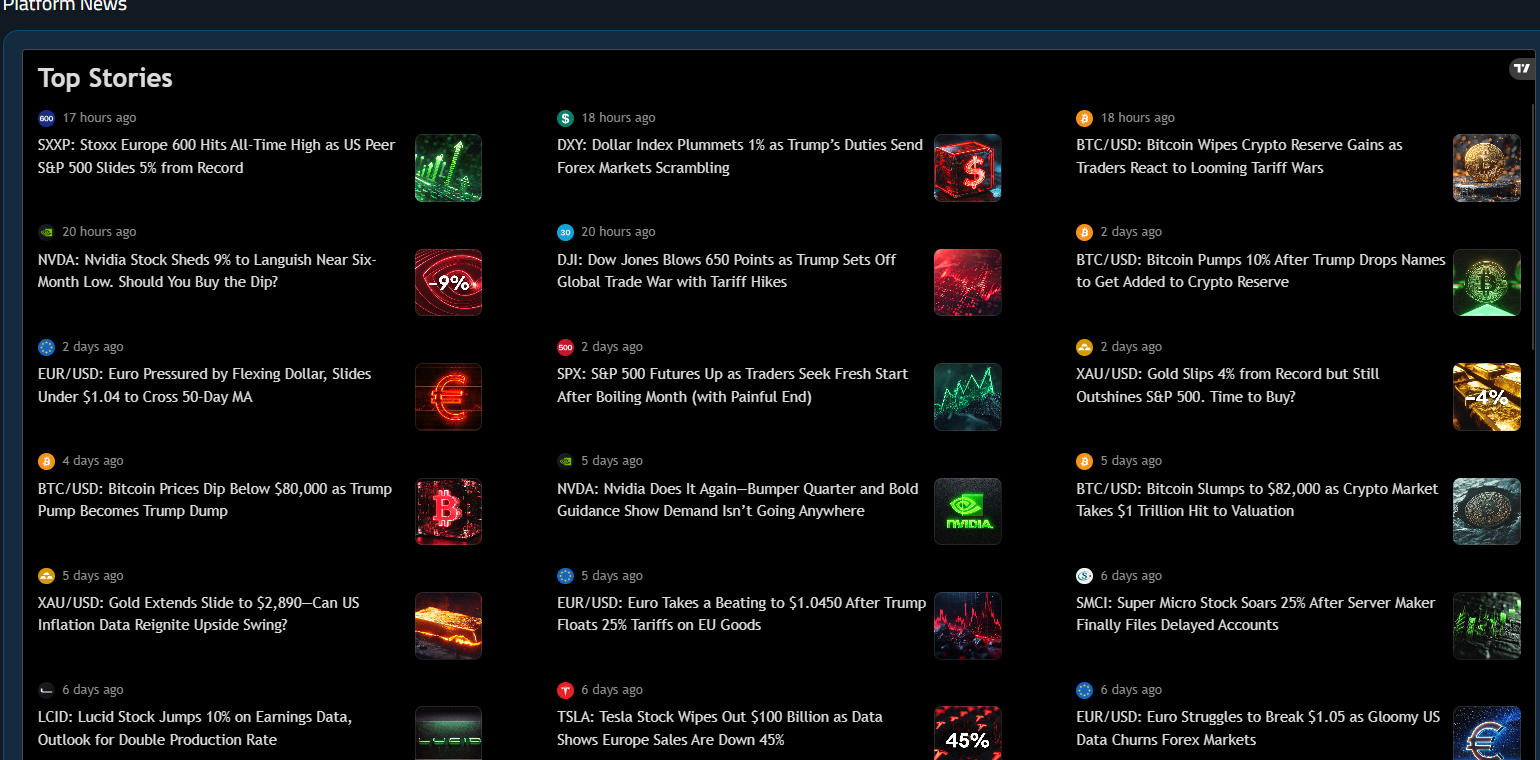This screenshot has height=760, width=1540.
Task: Open Nvidia -9% red thumbnail
Action: click(x=448, y=282)
